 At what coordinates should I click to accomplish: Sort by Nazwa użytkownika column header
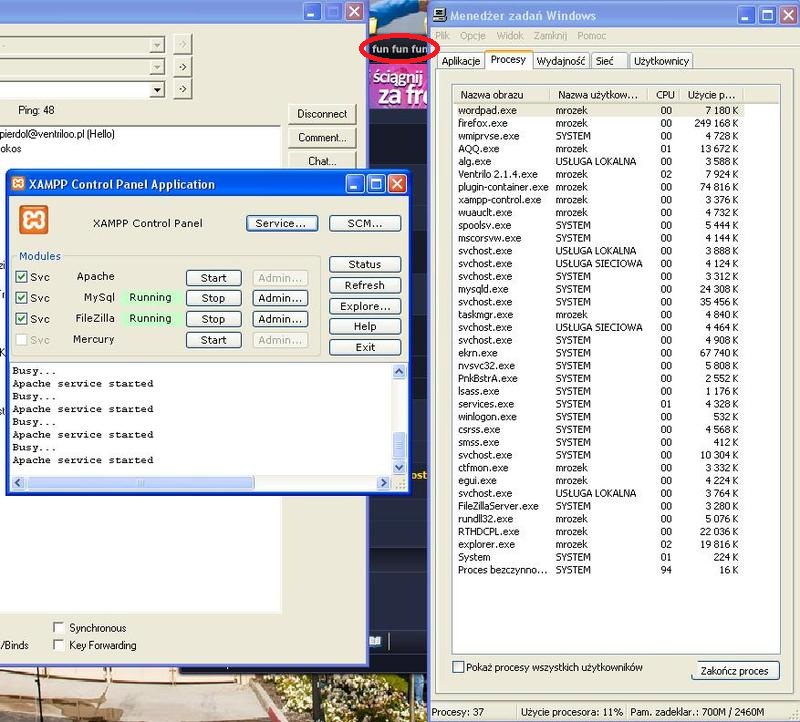[x=599, y=94]
